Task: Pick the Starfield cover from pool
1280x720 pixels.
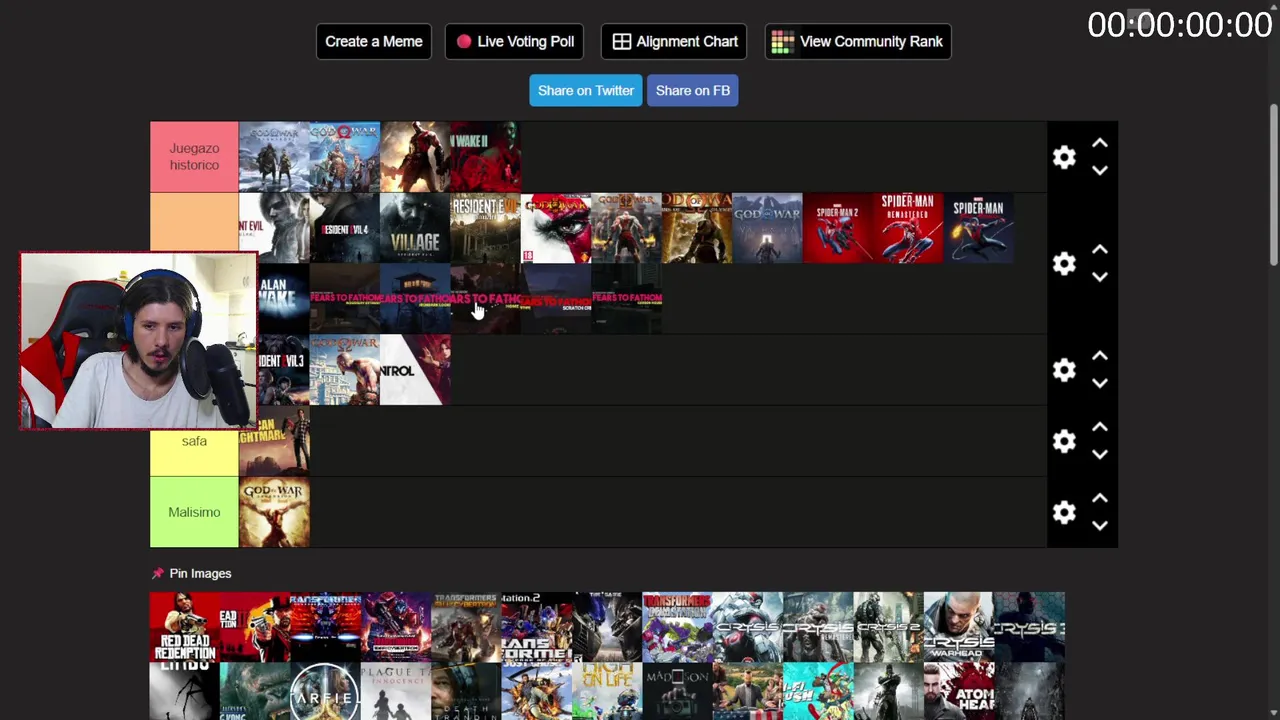Action: pos(325,691)
